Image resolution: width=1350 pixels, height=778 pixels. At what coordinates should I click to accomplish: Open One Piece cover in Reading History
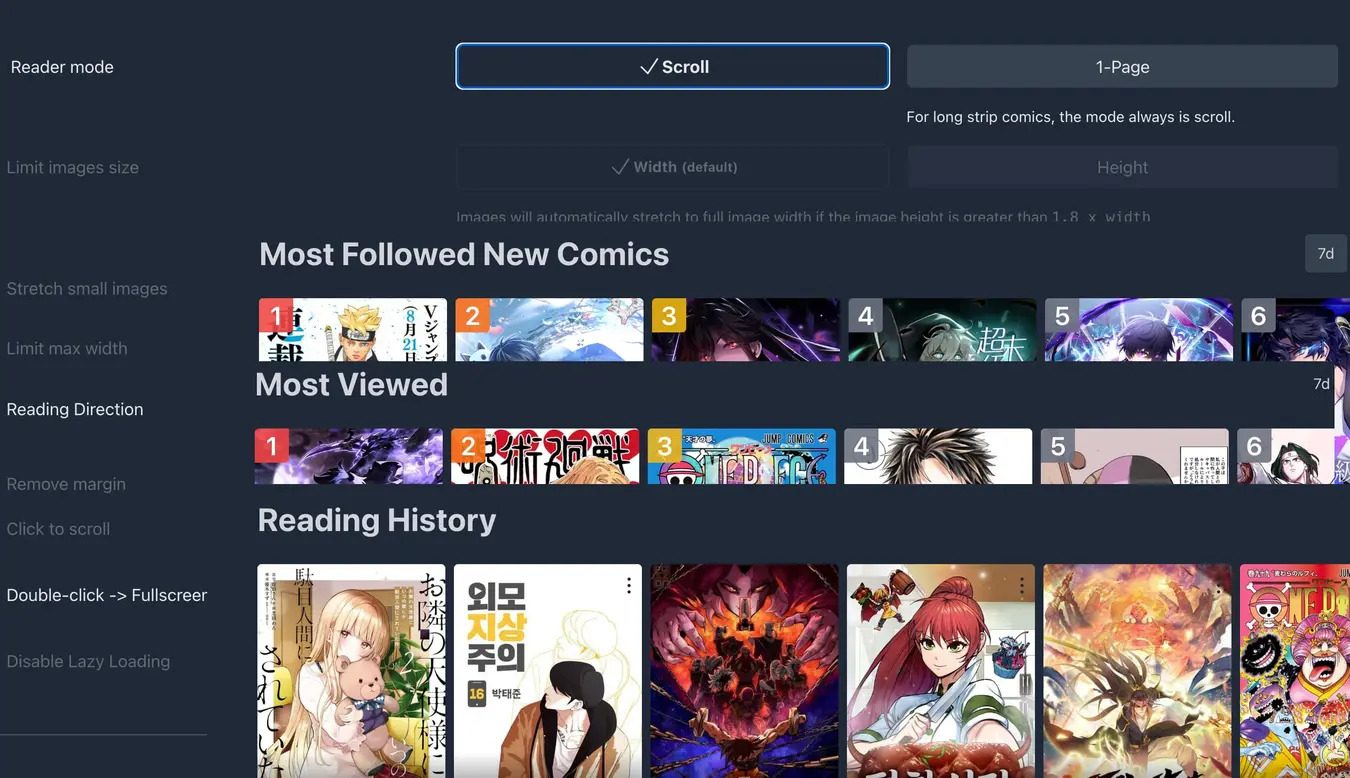coord(1294,671)
